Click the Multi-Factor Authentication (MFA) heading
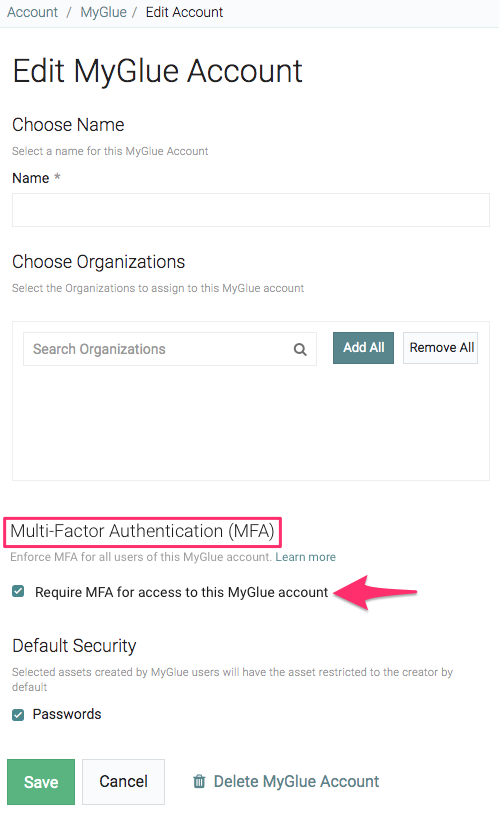Image resolution: width=499 pixels, height=813 pixels. point(142,531)
